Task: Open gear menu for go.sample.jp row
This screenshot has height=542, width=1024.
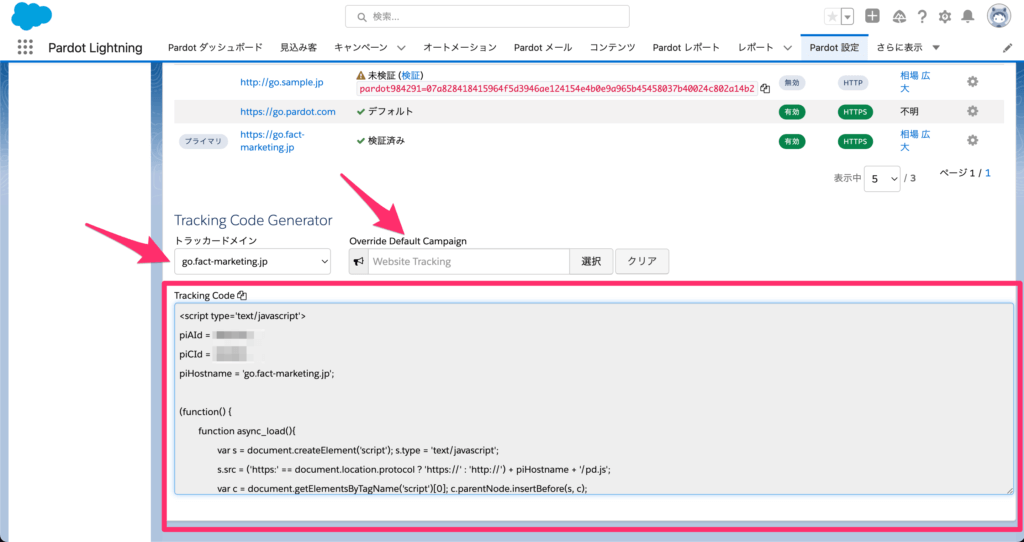Action: click(972, 82)
